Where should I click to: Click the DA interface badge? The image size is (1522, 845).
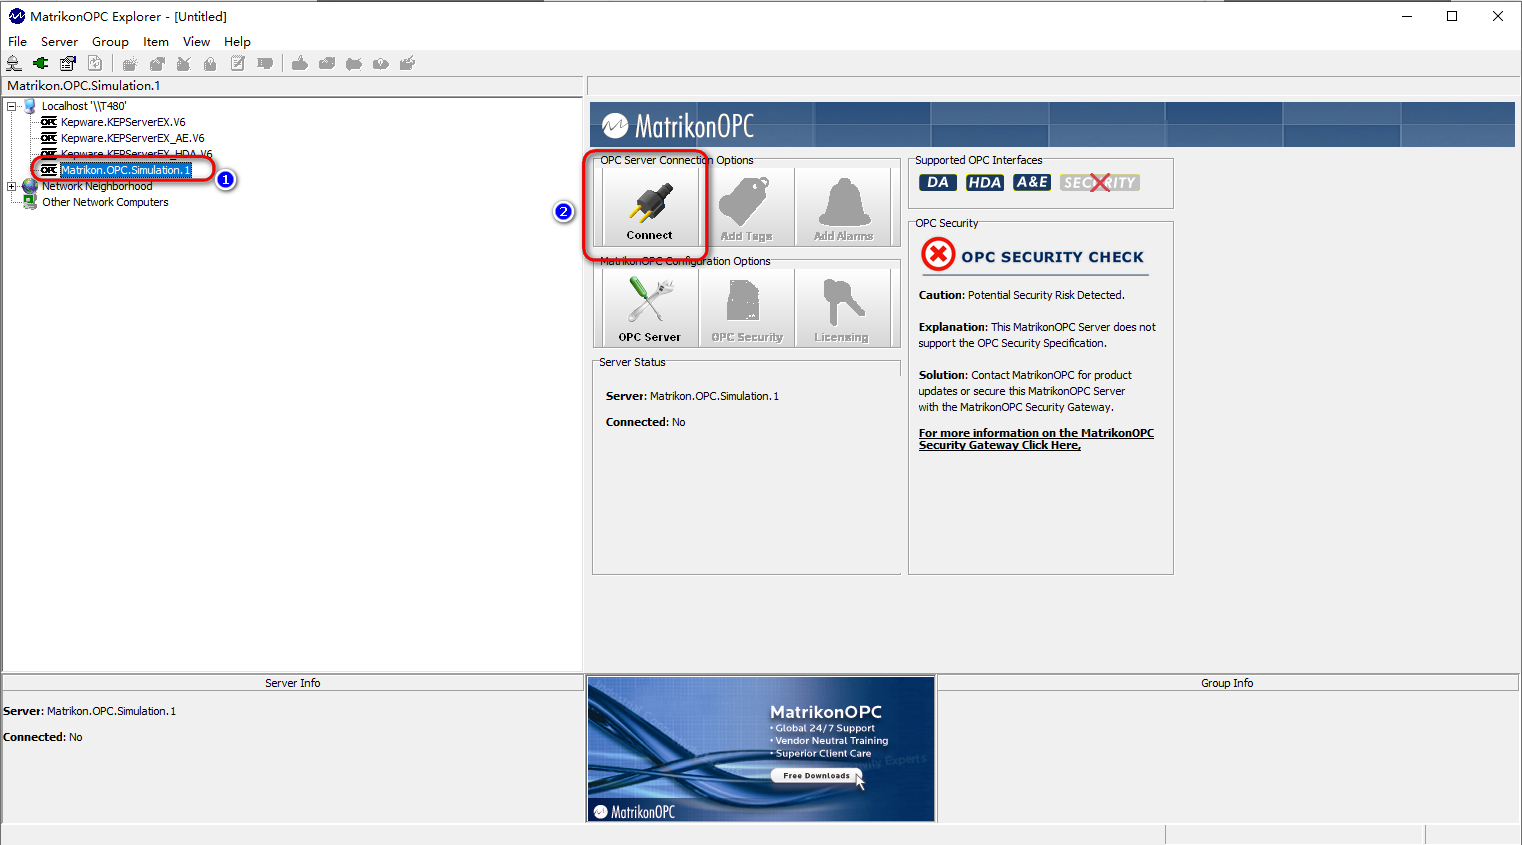(937, 182)
